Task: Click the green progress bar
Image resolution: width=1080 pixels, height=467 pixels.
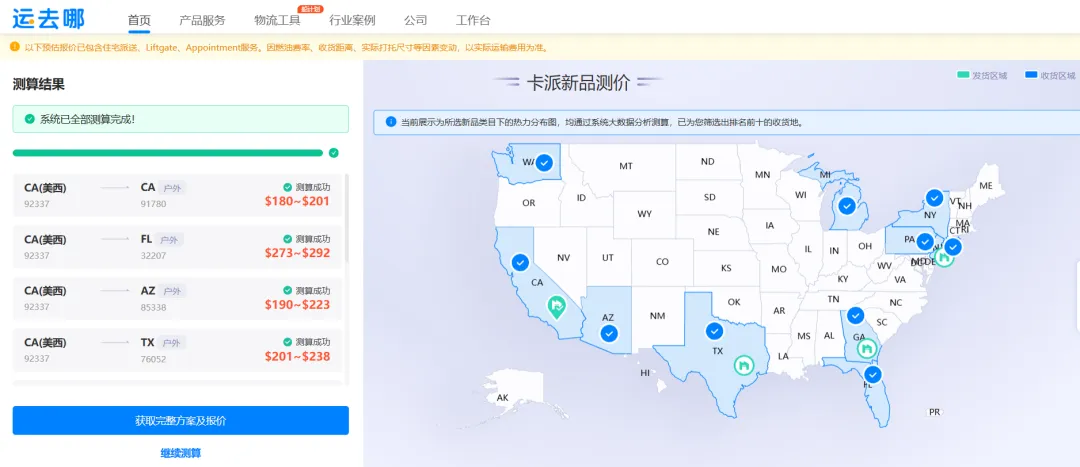Action: click(167, 153)
